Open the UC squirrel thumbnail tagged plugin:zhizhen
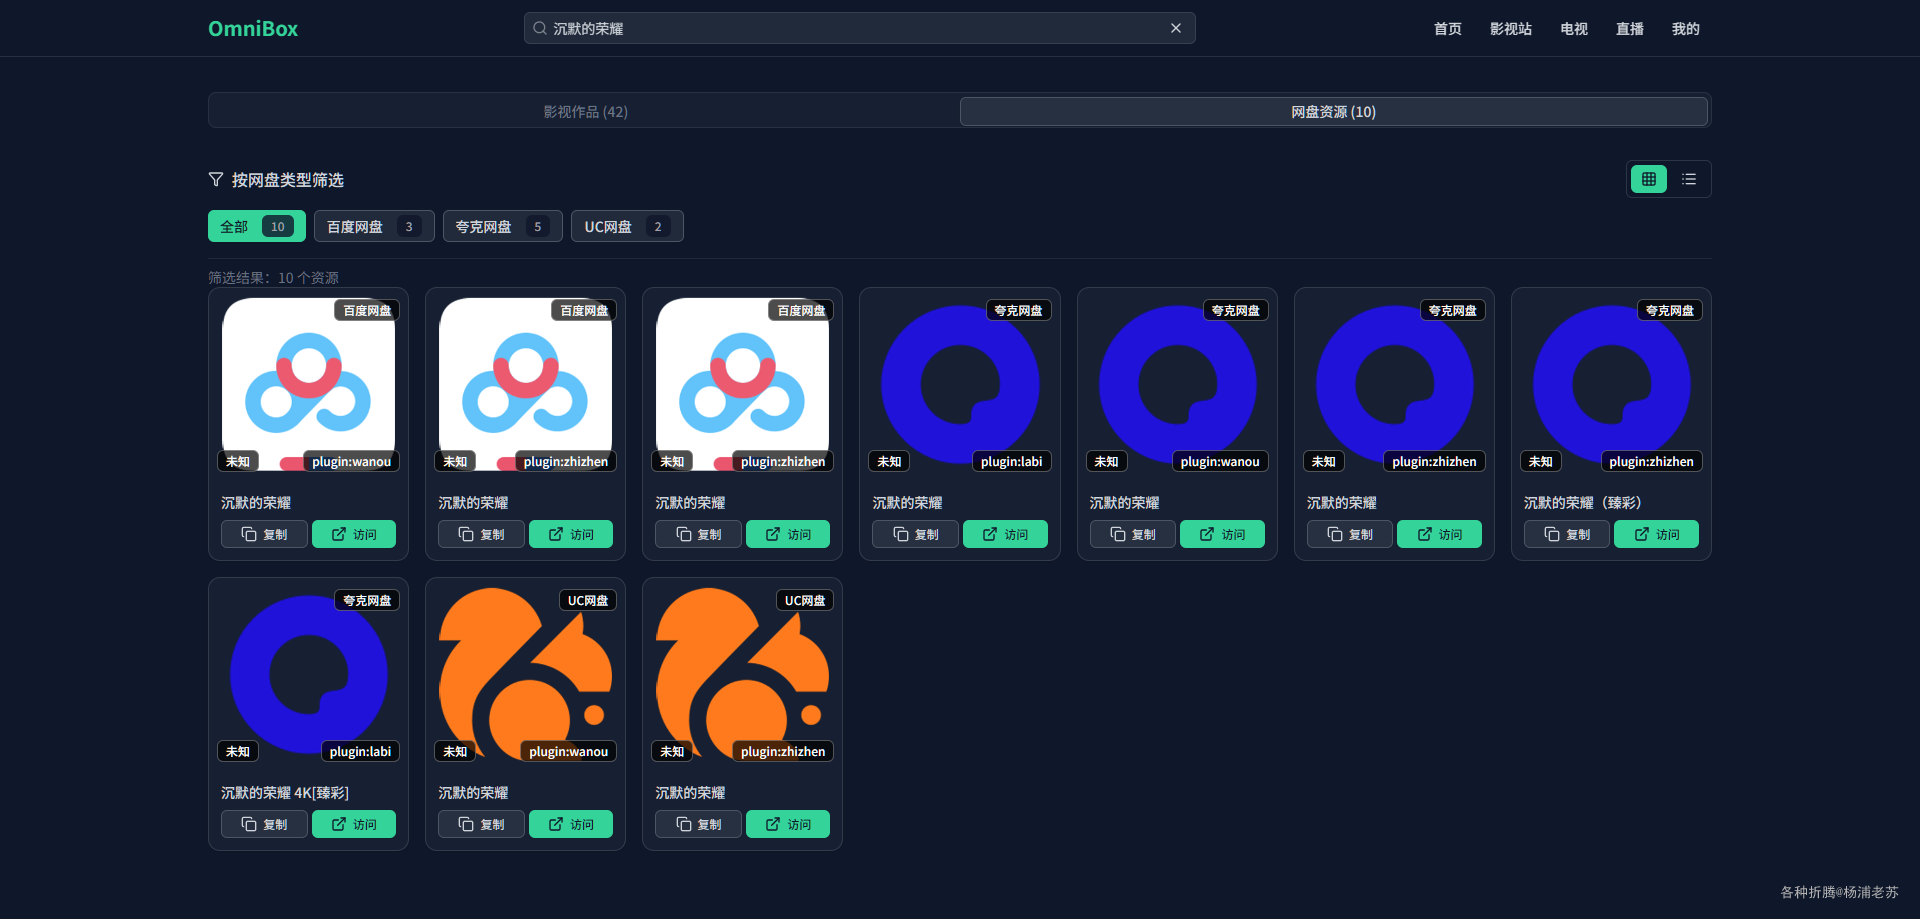Screen dimensions: 1920x919 pyautogui.click(x=742, y=674)
